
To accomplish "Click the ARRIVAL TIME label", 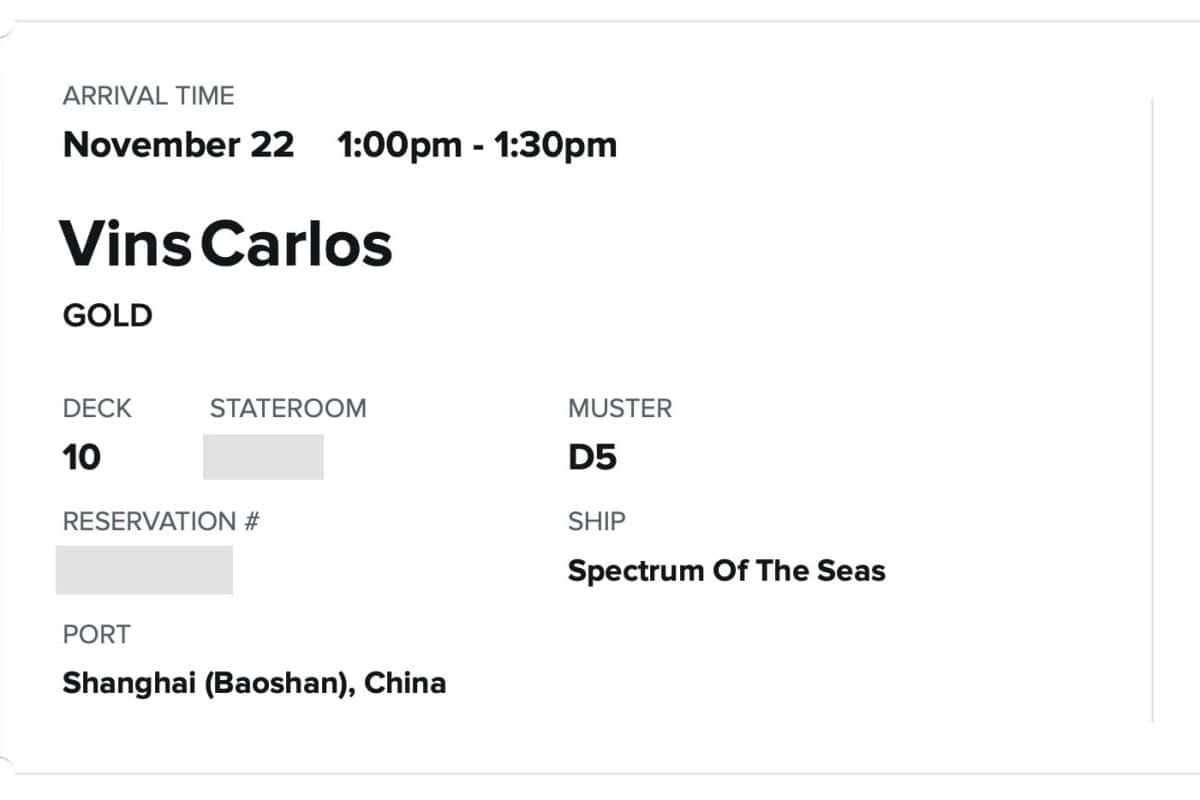I will [x=148, y=96].
